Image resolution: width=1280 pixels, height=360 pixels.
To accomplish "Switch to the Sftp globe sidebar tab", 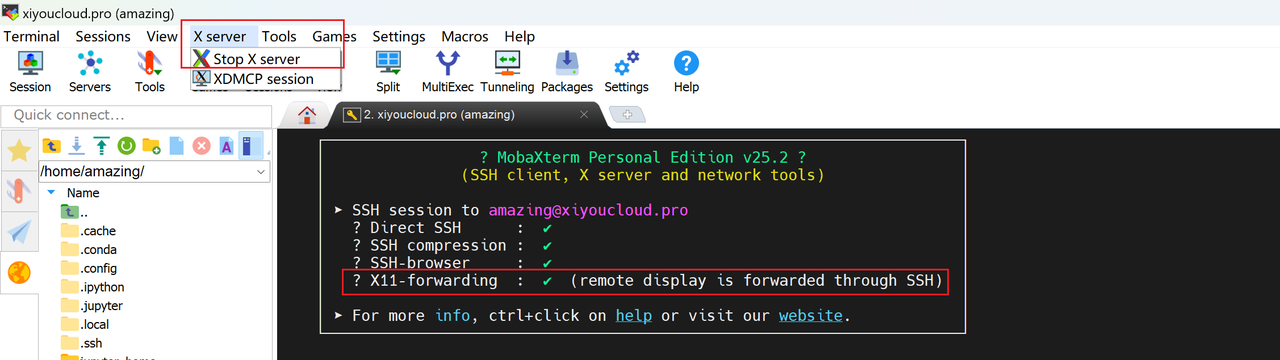I will click(x=18, y=272).
